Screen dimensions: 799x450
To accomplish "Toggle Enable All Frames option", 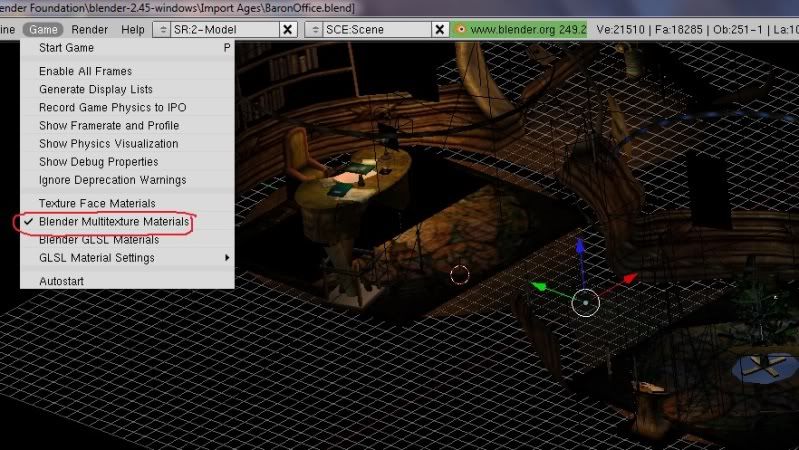I will (x=127, y=71).
